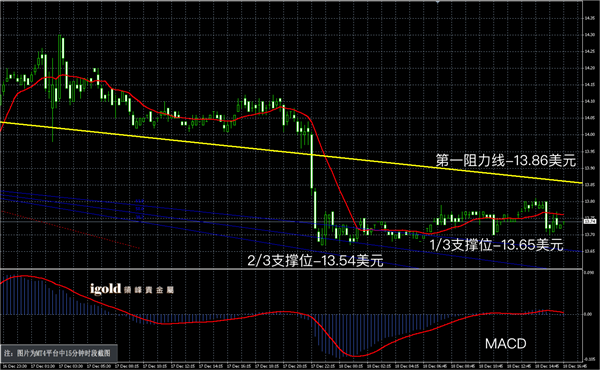
Task: Click the MACD indicator label
Action: coord(505,344)
